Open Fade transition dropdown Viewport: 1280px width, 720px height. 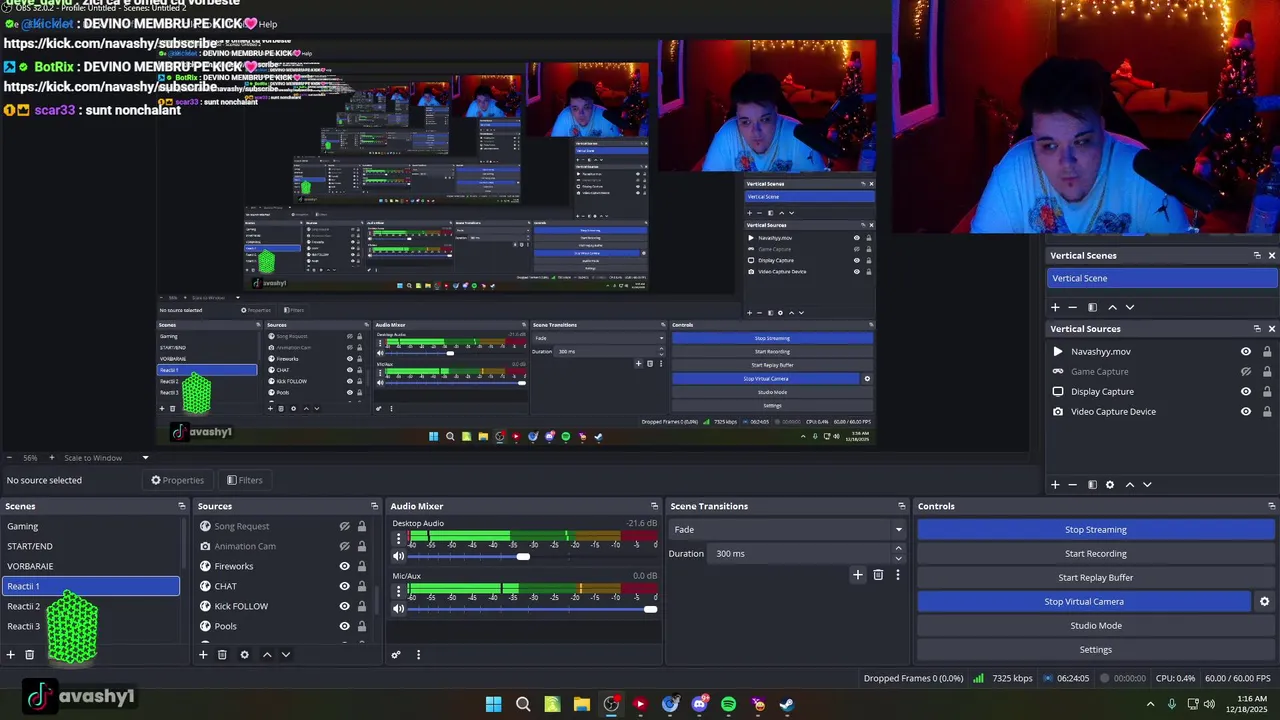tap(788, 530)
